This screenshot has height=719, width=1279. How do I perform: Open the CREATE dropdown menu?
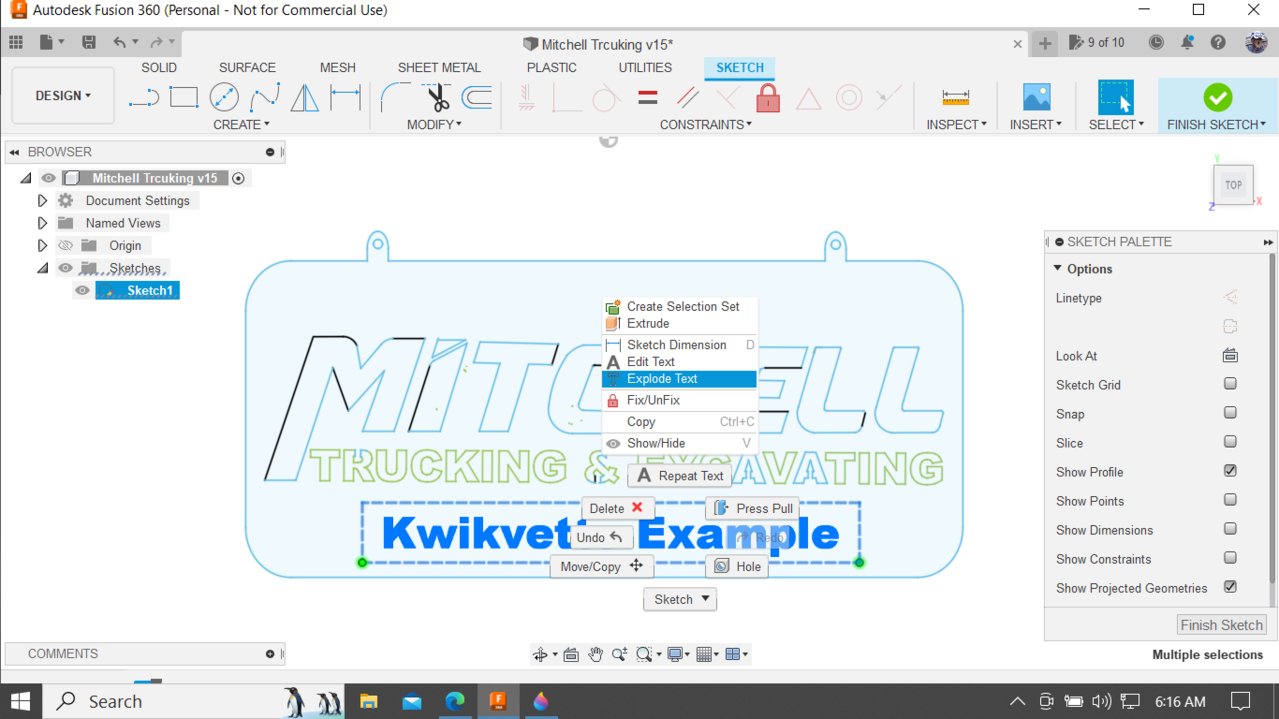tap(241, 125)
